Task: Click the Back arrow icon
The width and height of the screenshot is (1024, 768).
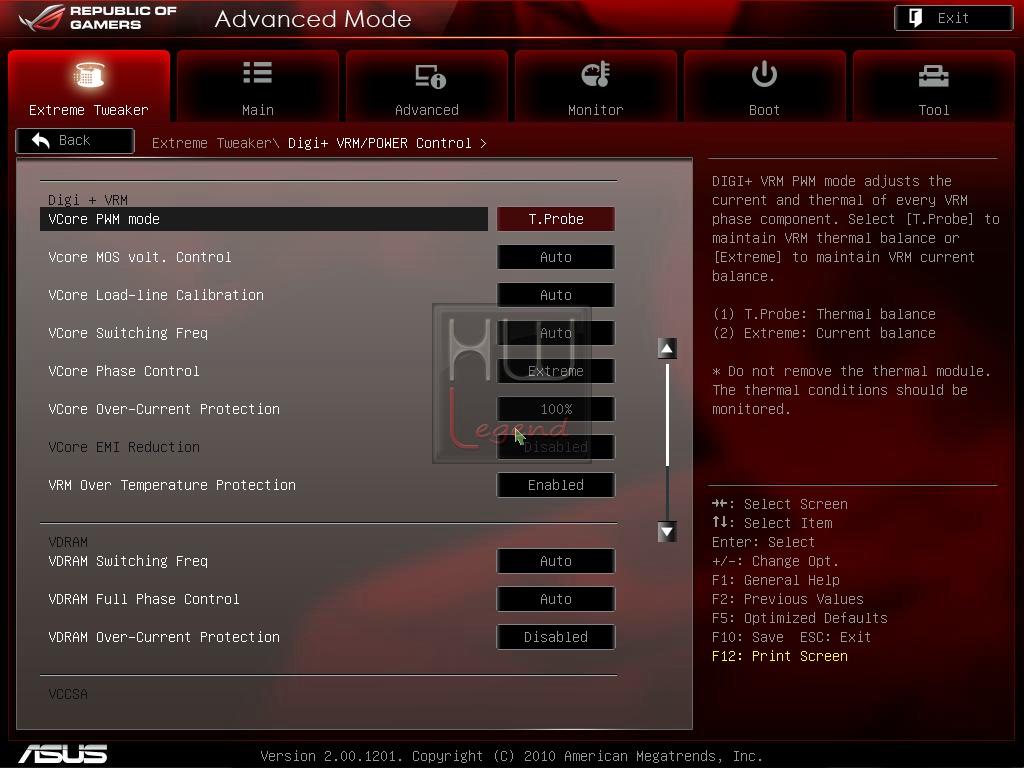Action: 40,140
